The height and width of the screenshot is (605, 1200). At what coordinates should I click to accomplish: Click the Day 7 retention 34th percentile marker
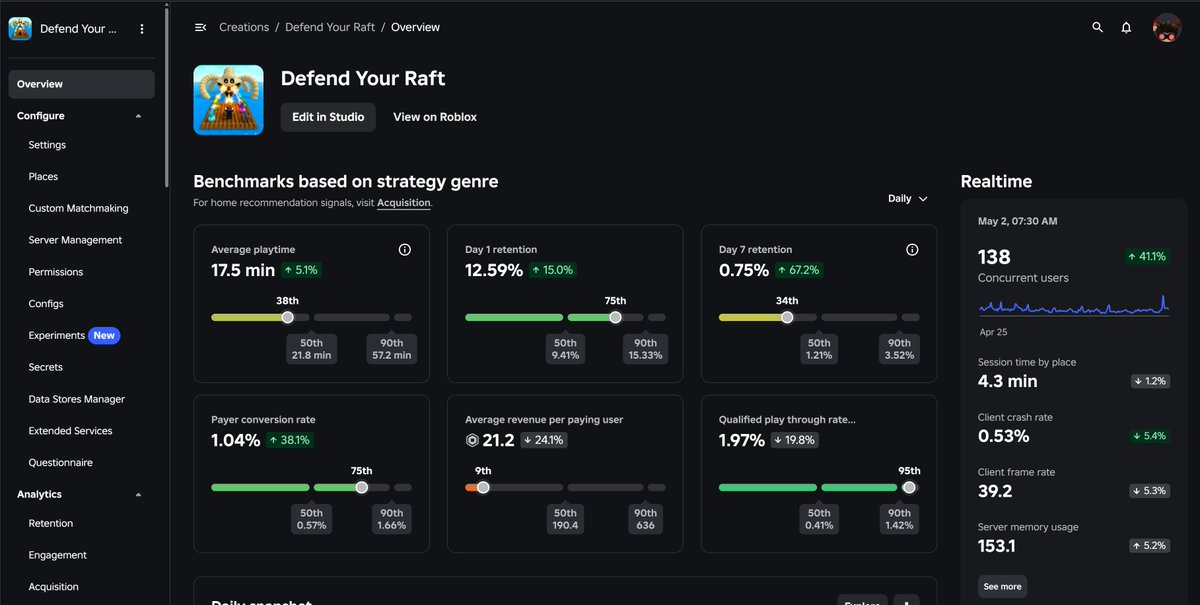click(x=787, y=317)
